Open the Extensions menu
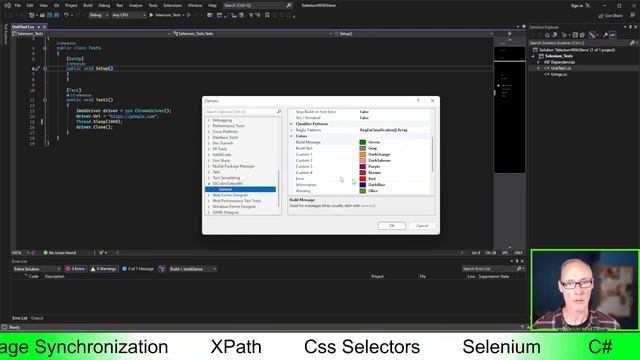 pyautogui.click(x=172, y=5)
